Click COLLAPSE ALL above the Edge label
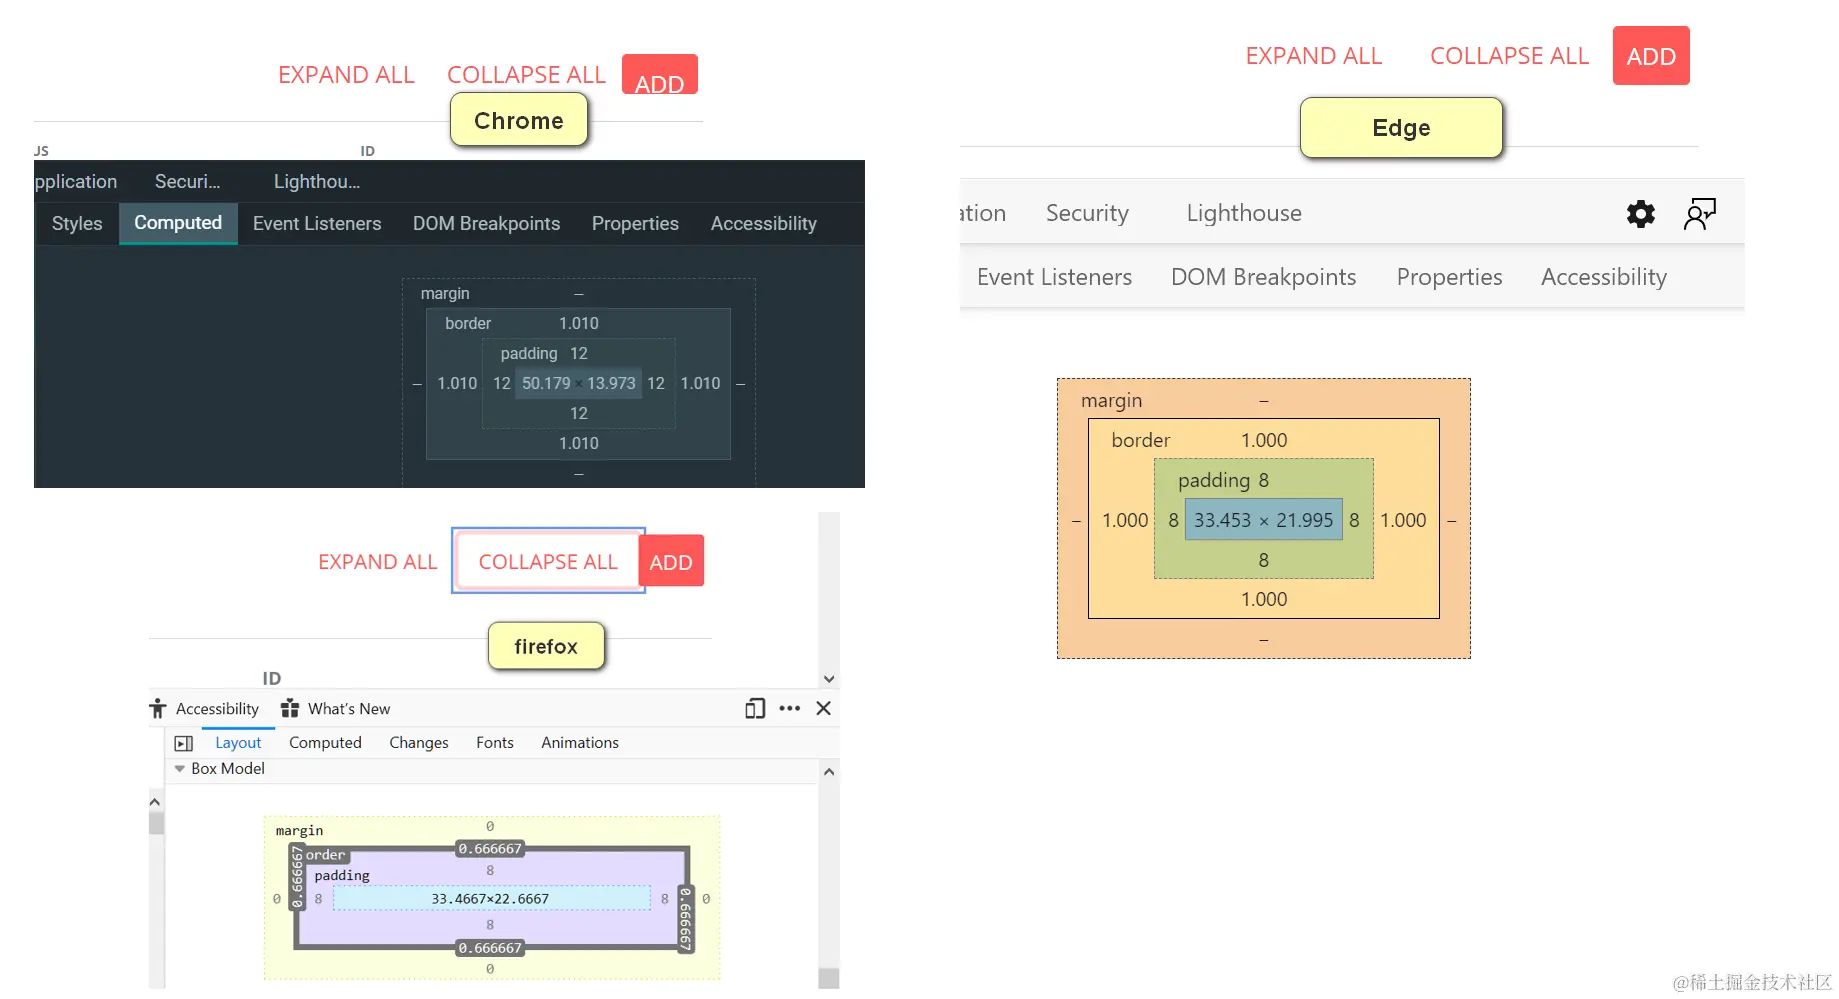1839x999 pixels. (x=1509, y=56)
